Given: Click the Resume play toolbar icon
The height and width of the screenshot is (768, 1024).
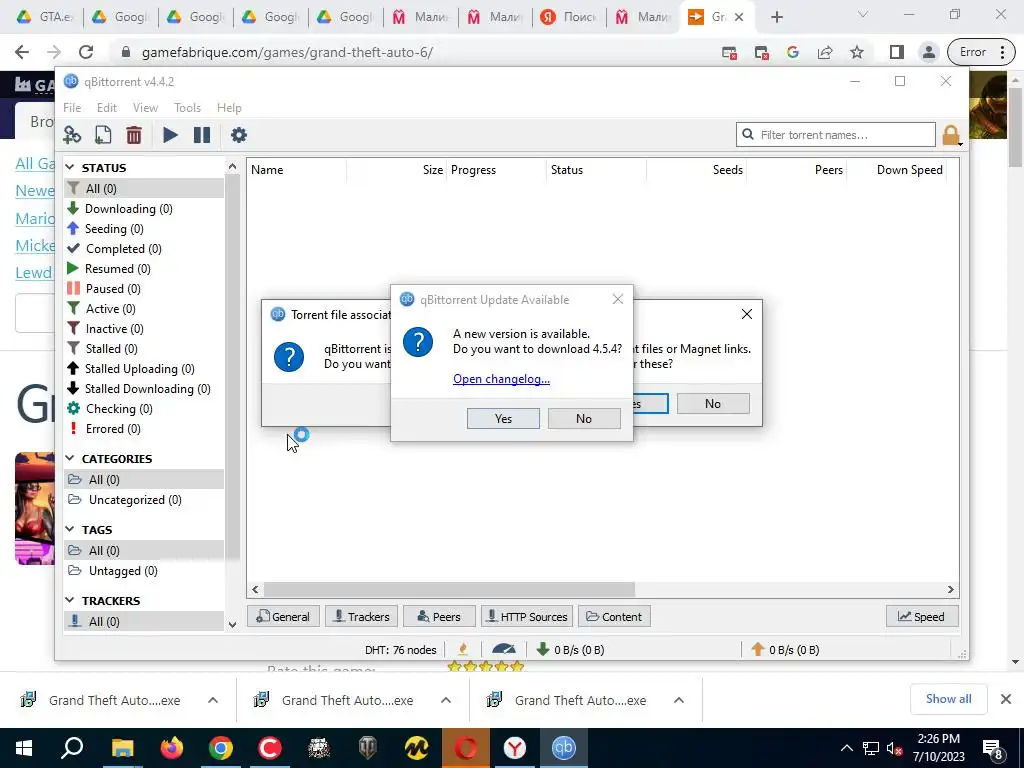Looking at the screenshot, I should click(x=170, y=135).
